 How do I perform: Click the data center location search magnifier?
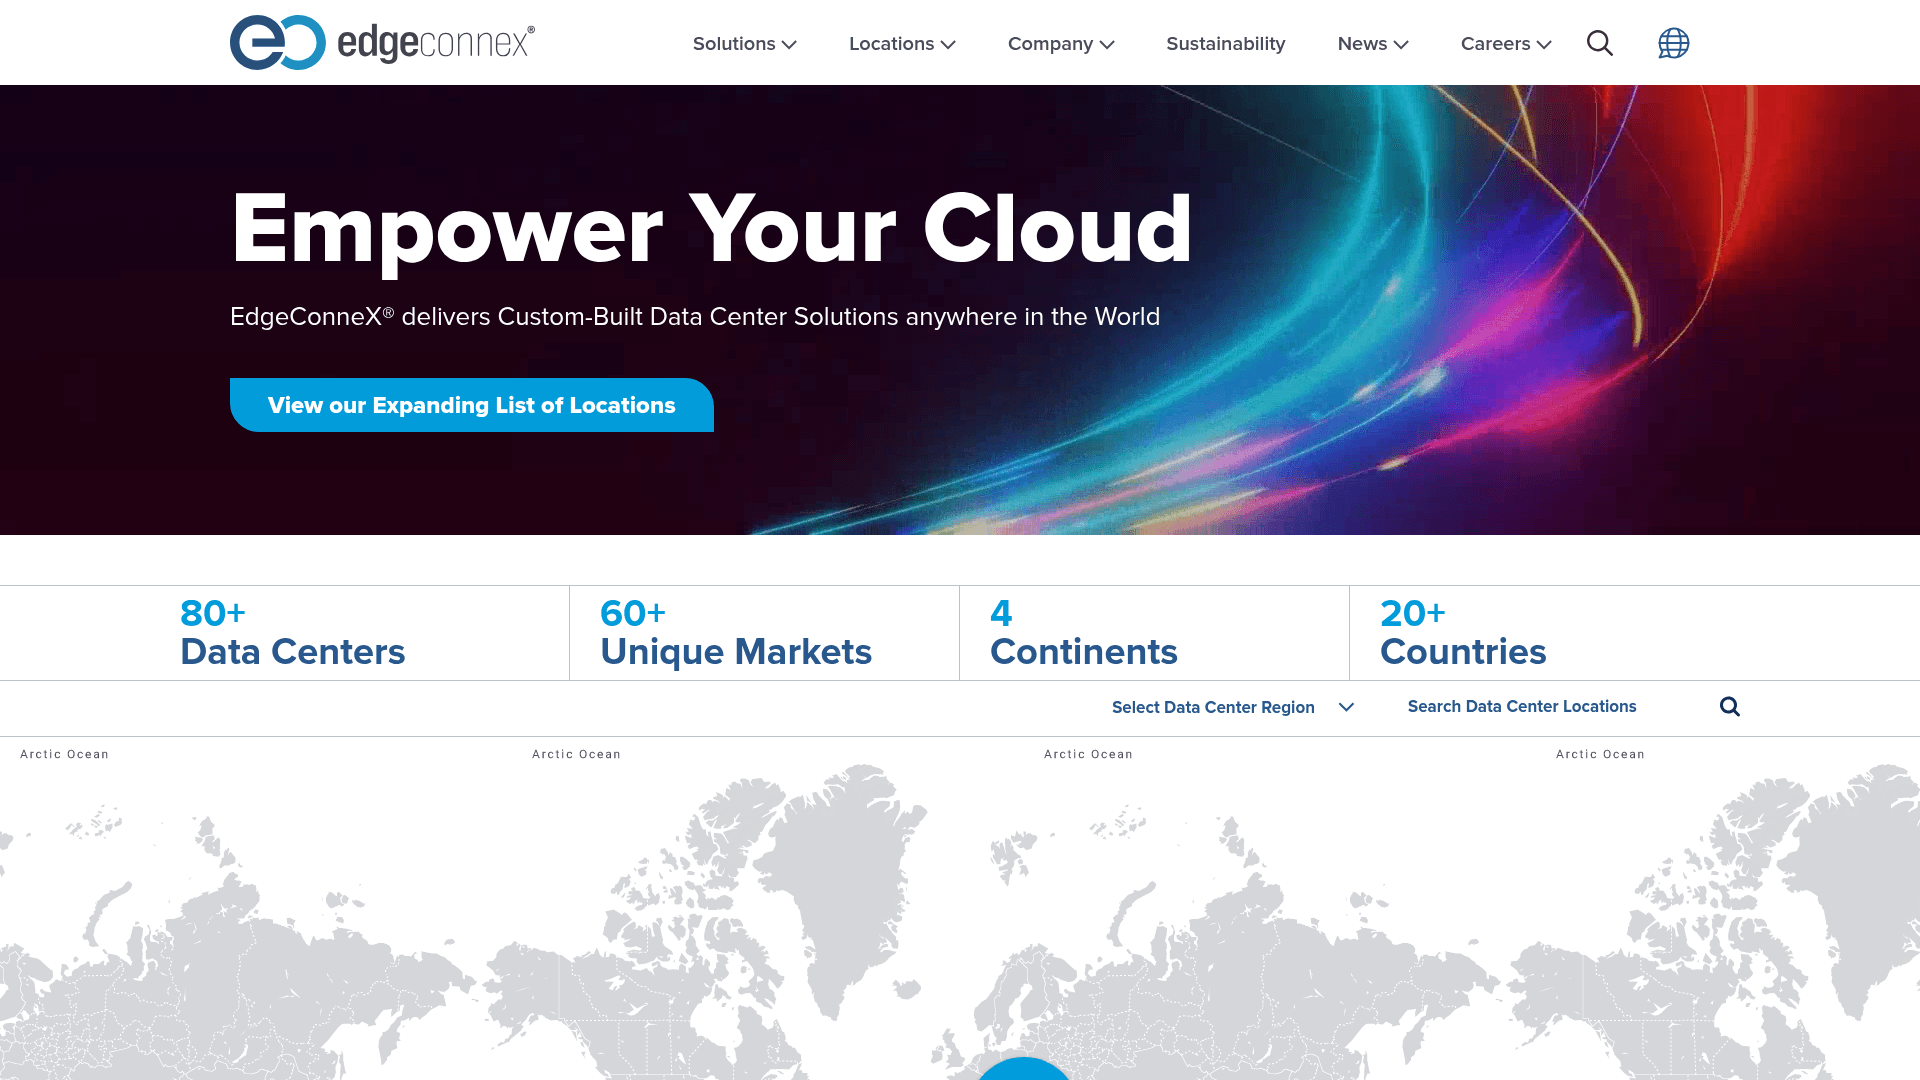pyautogui.click(x=1729, y=706)
